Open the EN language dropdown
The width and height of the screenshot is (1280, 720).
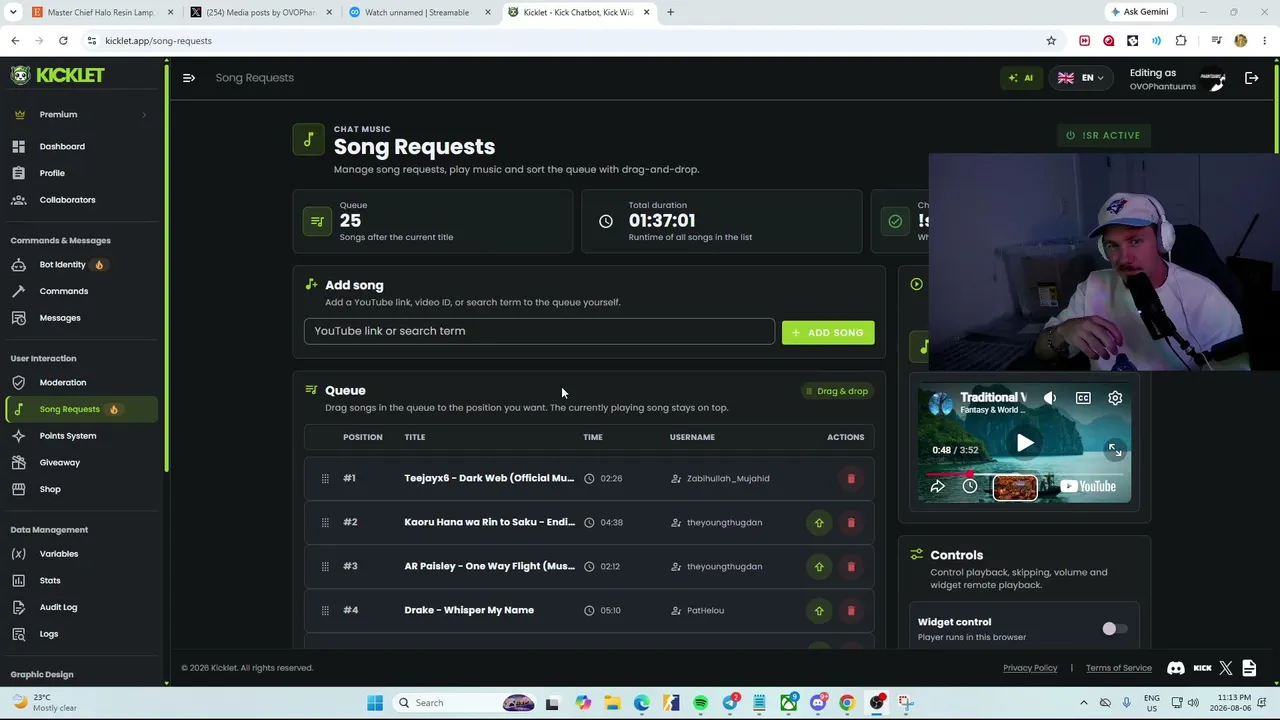pos(1080,78)
